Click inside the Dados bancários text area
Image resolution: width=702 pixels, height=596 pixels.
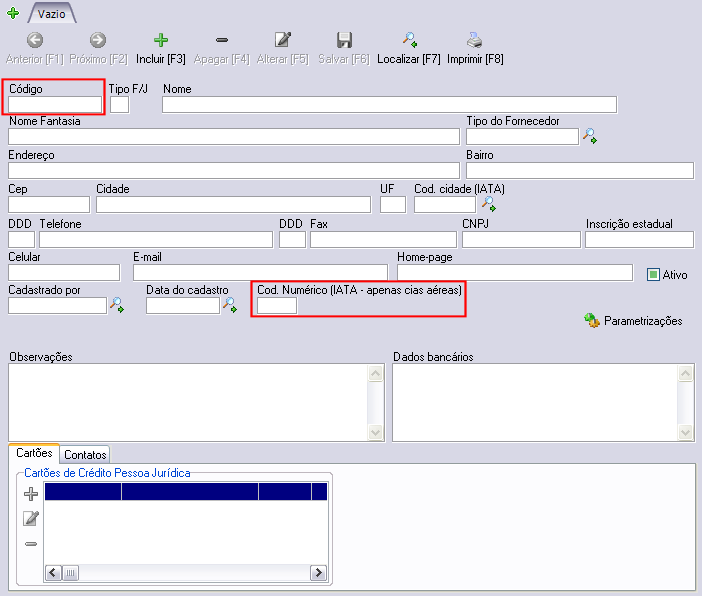click(x=535, y=403)
